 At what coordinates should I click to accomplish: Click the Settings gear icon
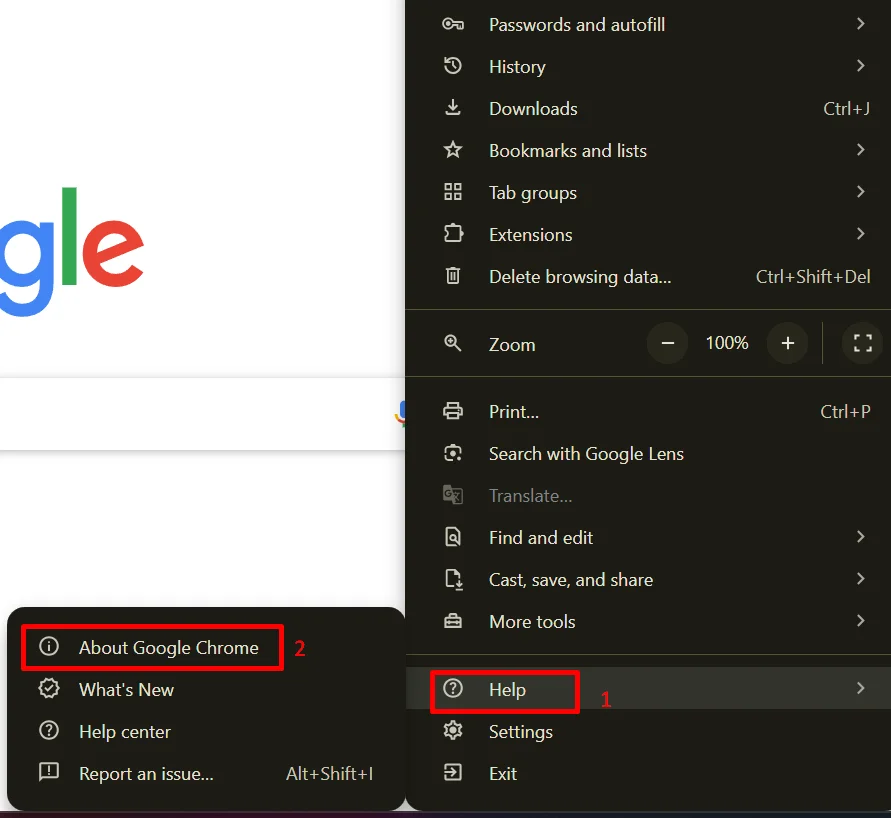point(453,731)
